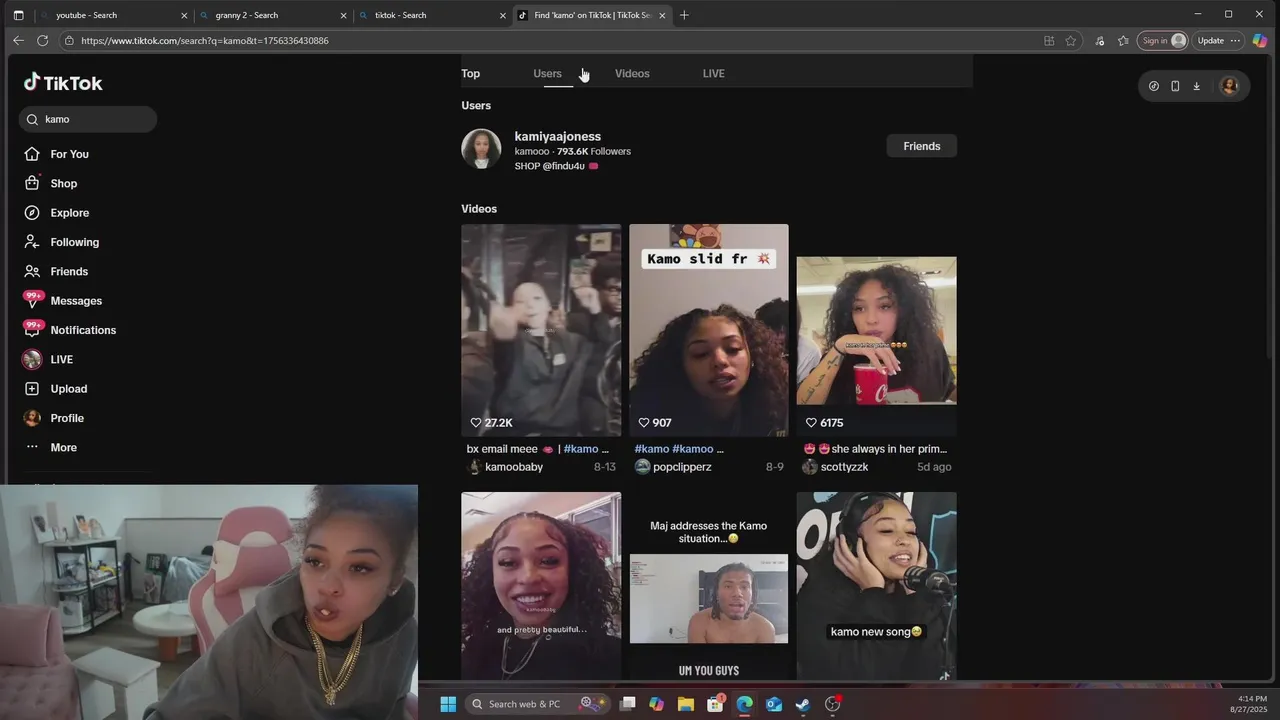
Task: Click the Friends button beside kamiyaajoness
Action: pos(921,146)
